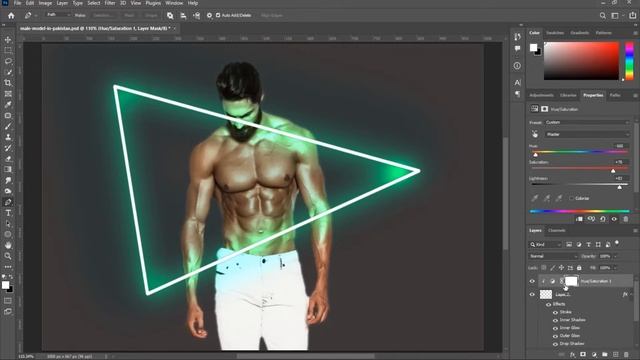
Task: Open pen options gear icon
Action: (x=209, y=16)
